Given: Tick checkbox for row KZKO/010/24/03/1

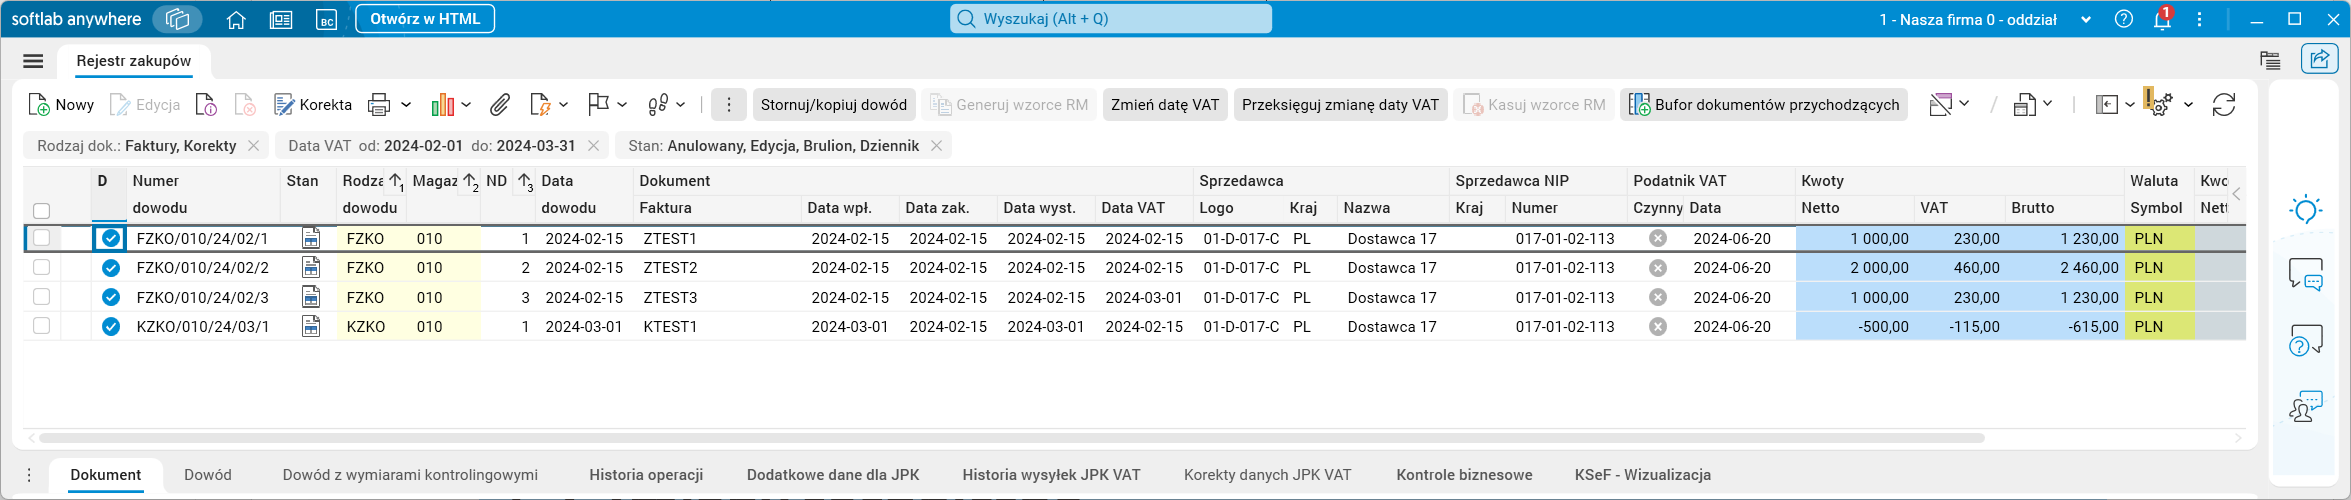Looking at the screenshot, I should tap(41, 326).
